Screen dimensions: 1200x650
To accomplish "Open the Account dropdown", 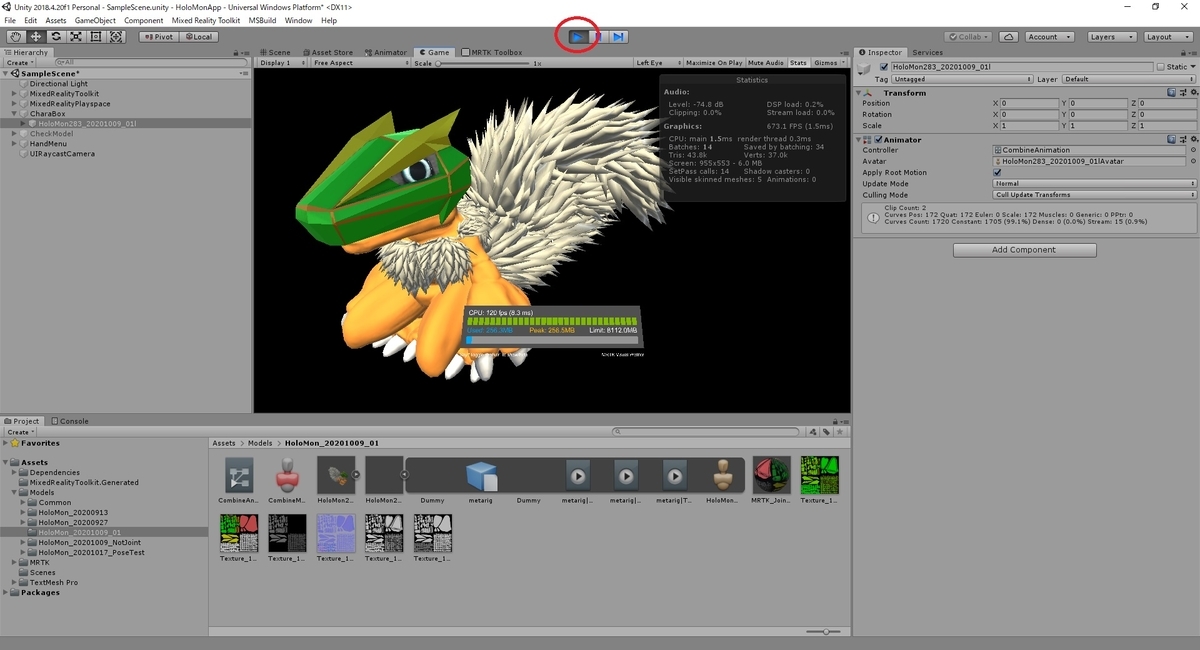I will coord(1048,37).
